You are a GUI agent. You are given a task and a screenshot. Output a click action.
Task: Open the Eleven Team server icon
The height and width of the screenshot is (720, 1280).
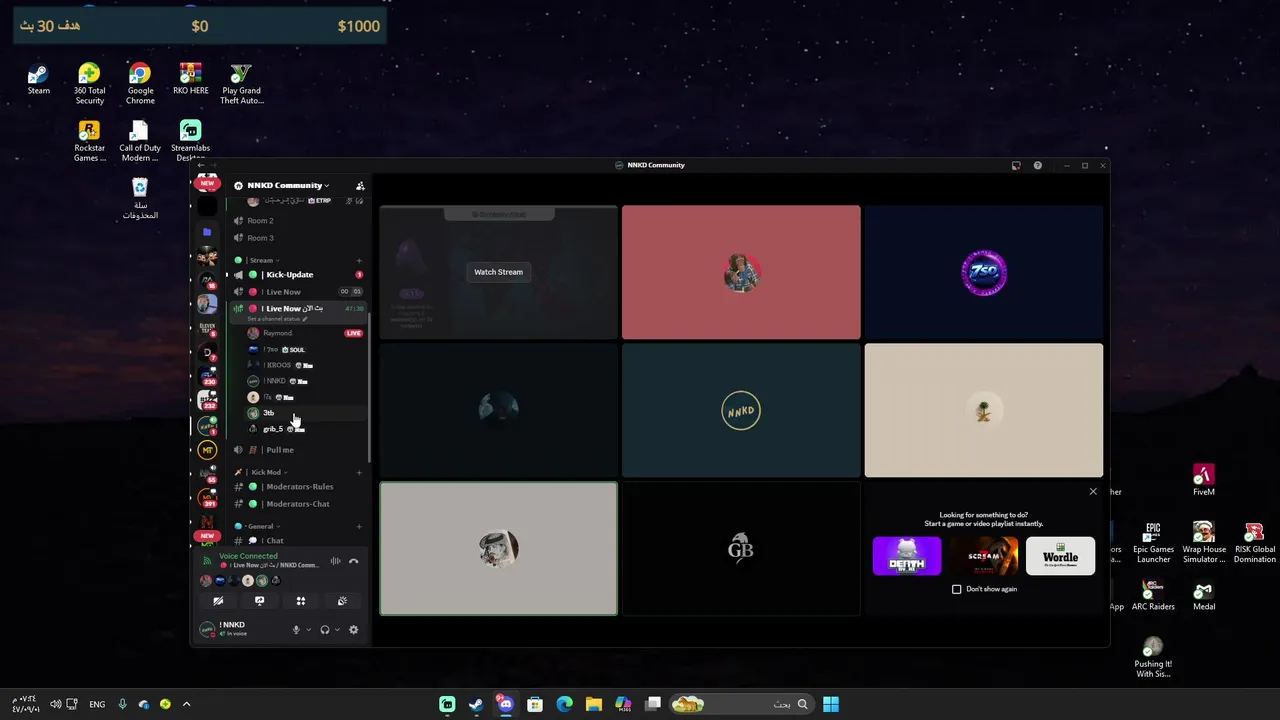tap(207, 328)
